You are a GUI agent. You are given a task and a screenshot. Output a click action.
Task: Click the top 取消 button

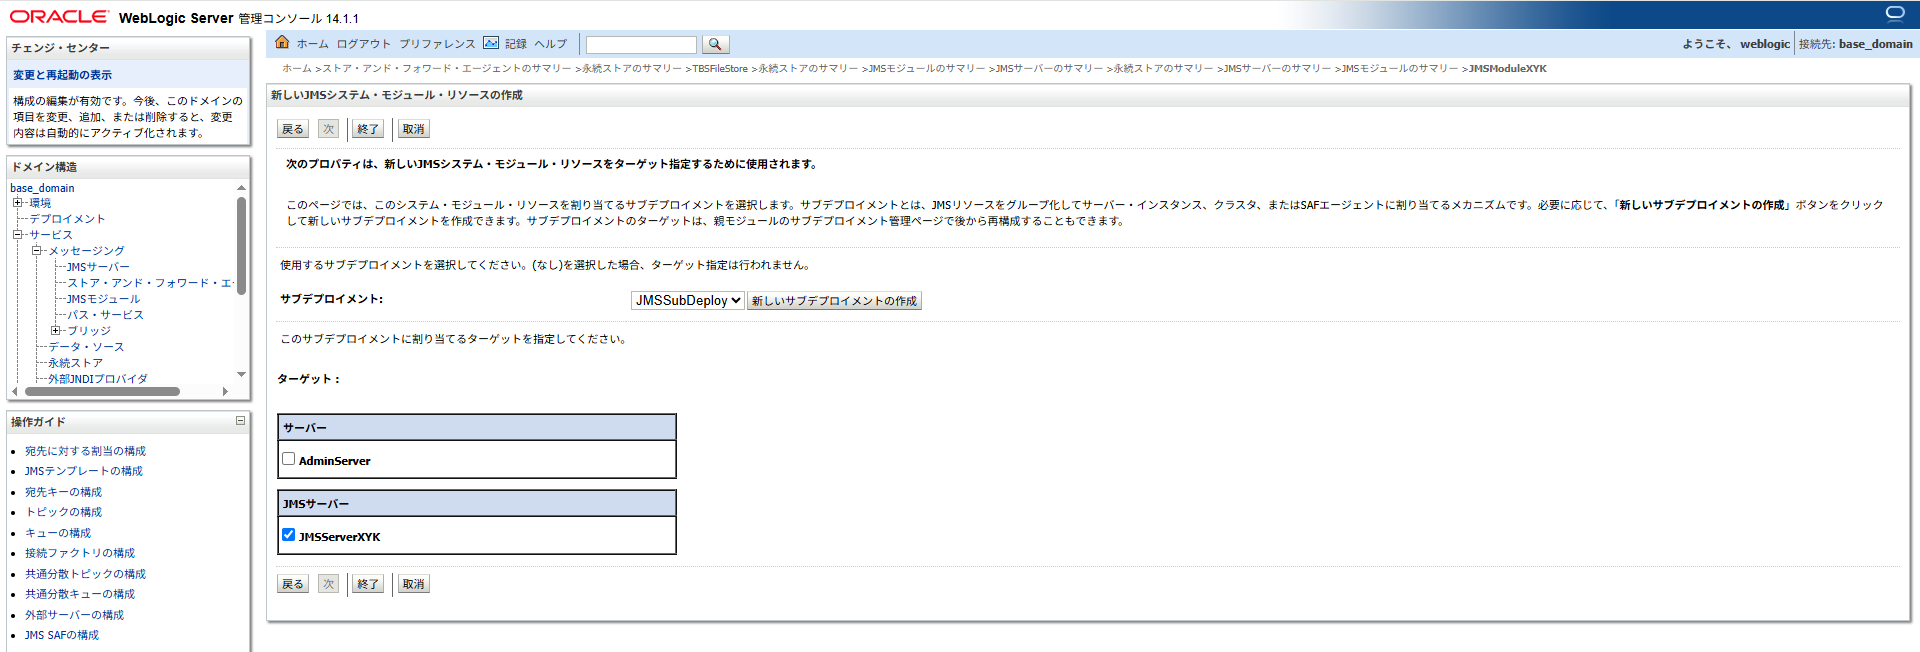(413, 129)
